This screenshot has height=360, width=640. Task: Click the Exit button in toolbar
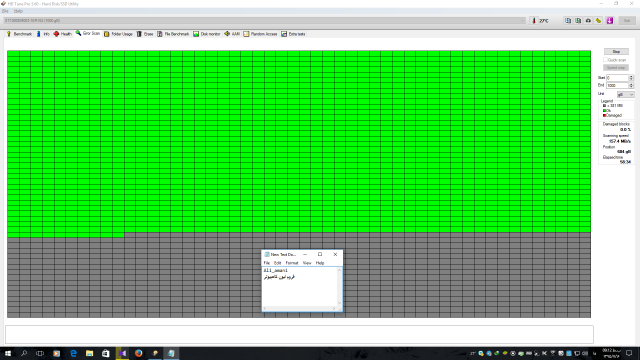[x=627, y=20]
